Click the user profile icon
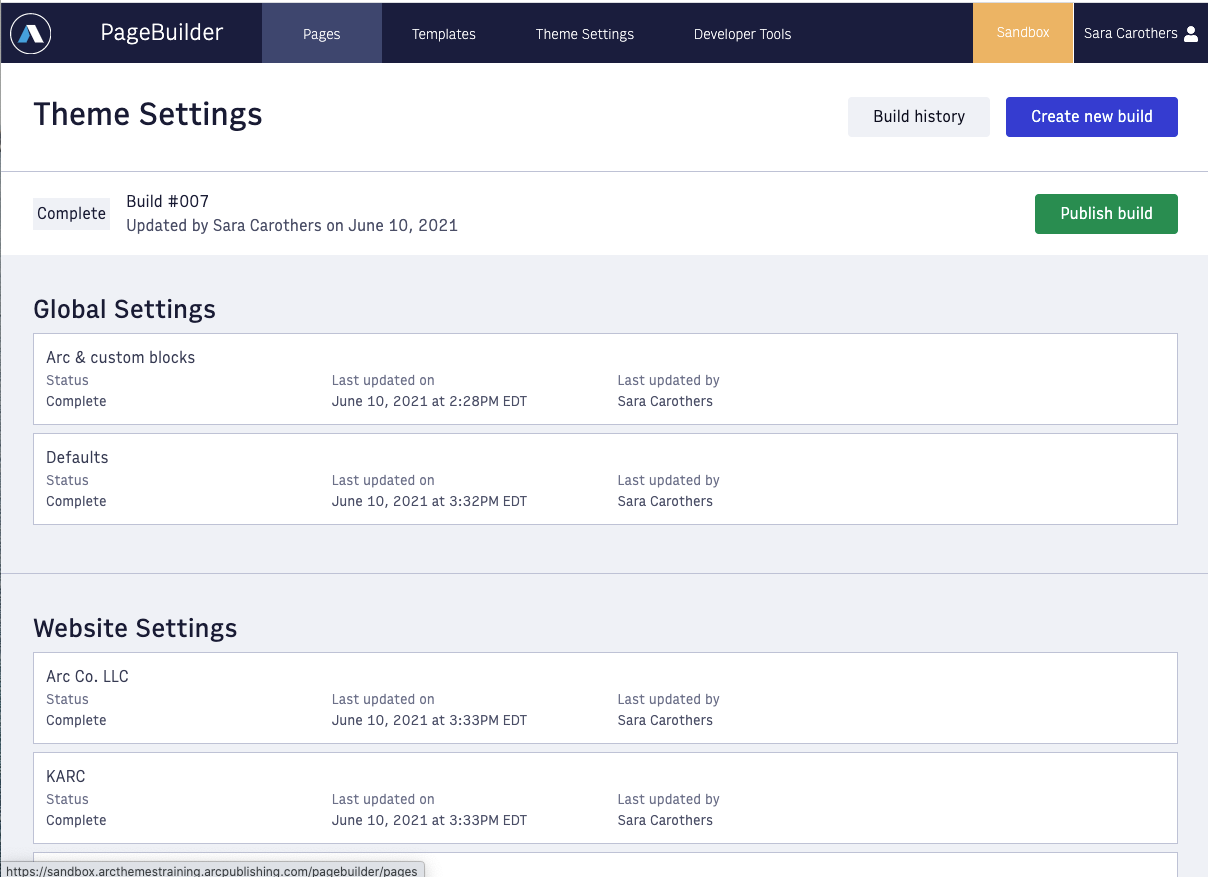 [1190, 34]
